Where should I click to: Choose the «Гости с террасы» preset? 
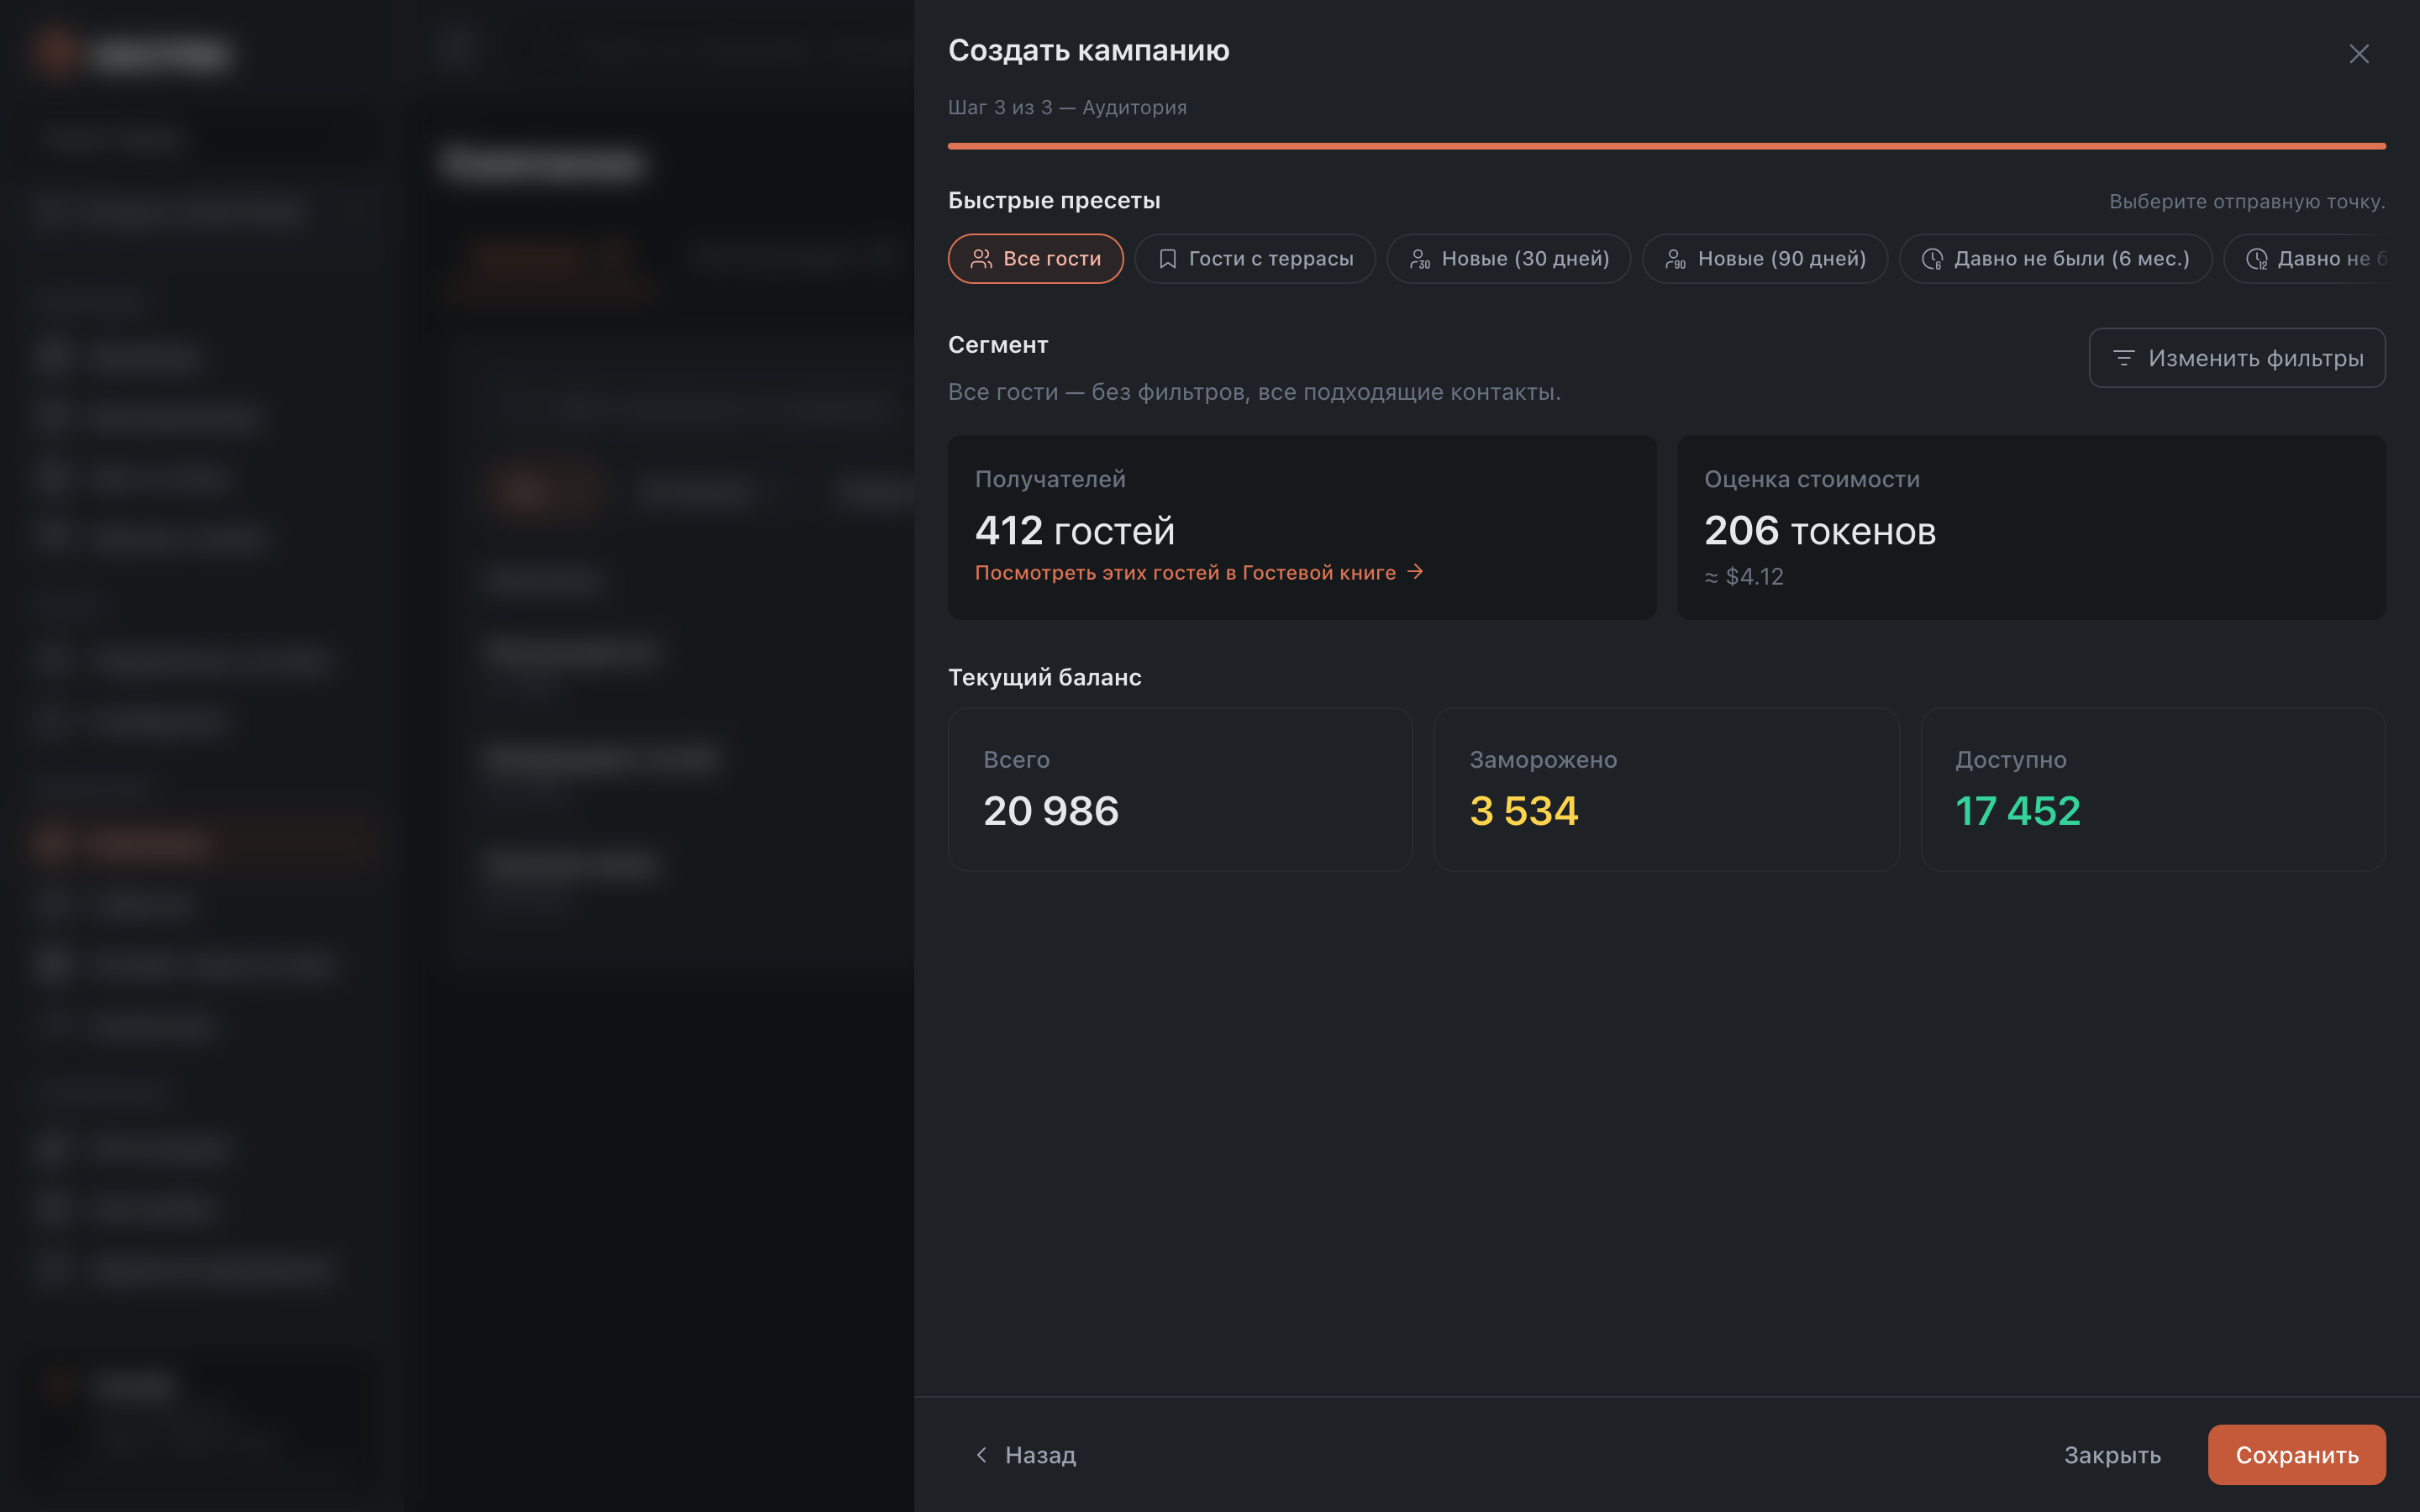coord(1254,259)
